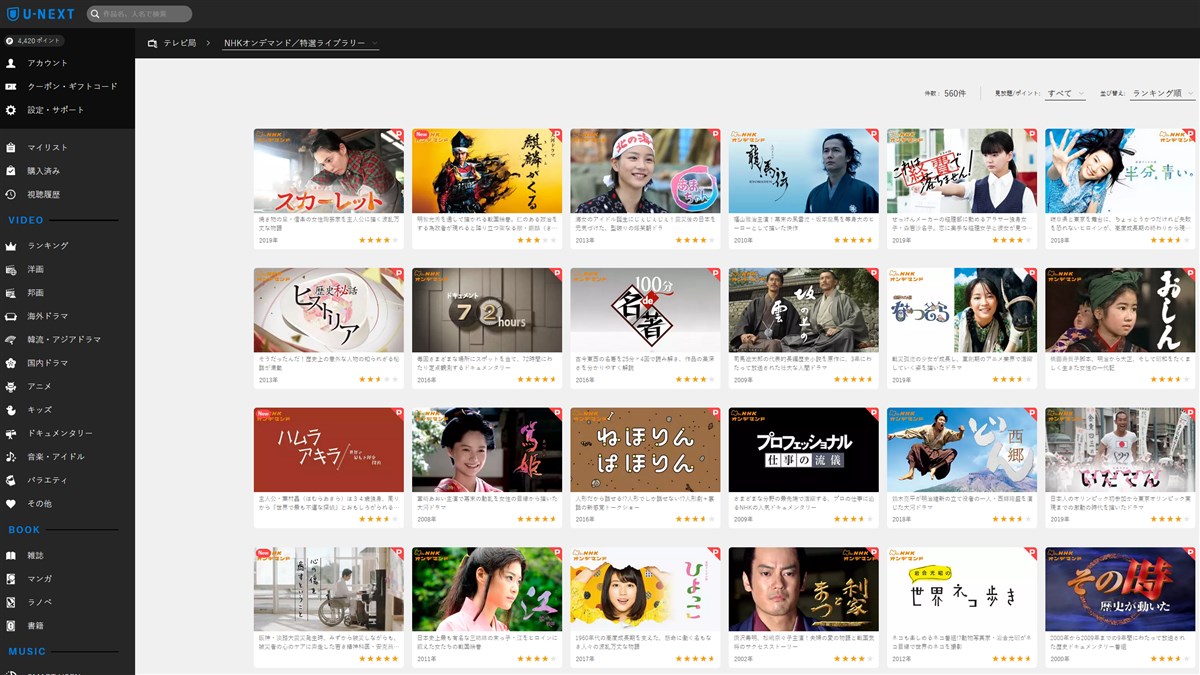This screenshot has width=1200, height=675.
Task: Open the 坂の上の雲 thumbnail
Action: point(804,310)
